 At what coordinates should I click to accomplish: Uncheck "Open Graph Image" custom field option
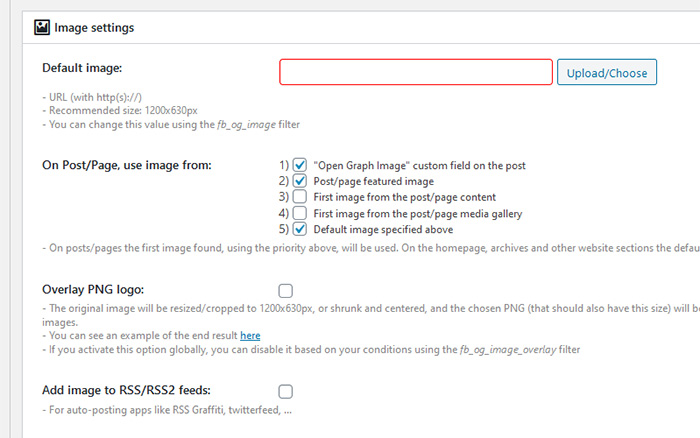coord(300,165)
